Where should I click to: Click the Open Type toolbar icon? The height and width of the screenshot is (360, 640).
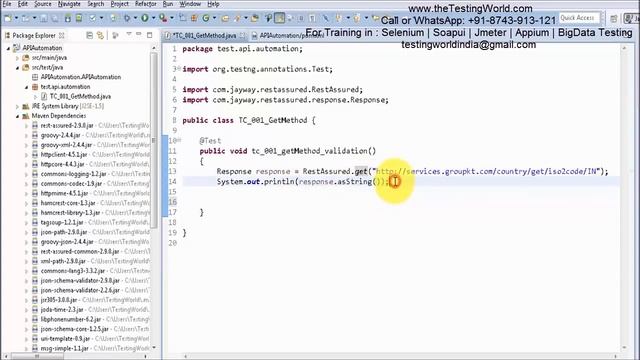(x=225, y=18)
